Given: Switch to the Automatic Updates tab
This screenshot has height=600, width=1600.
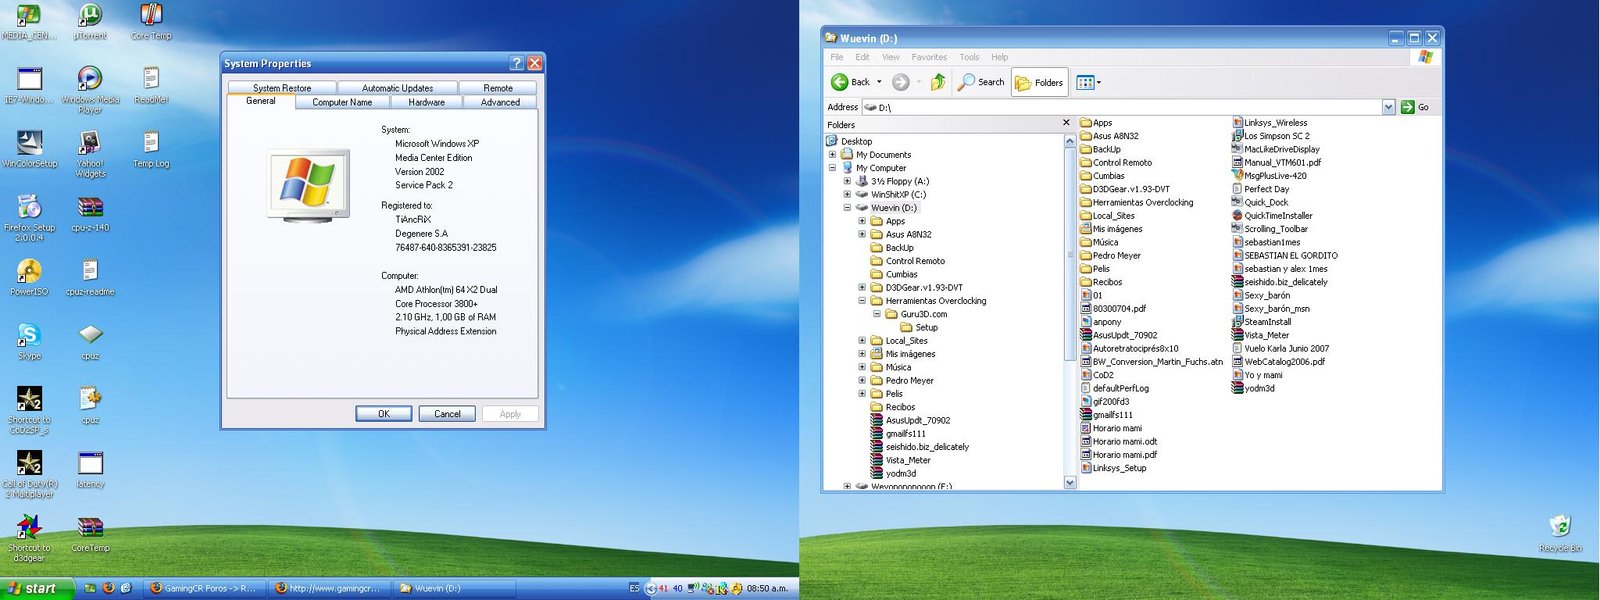Looking at the screenshot, I should [398, 88].
